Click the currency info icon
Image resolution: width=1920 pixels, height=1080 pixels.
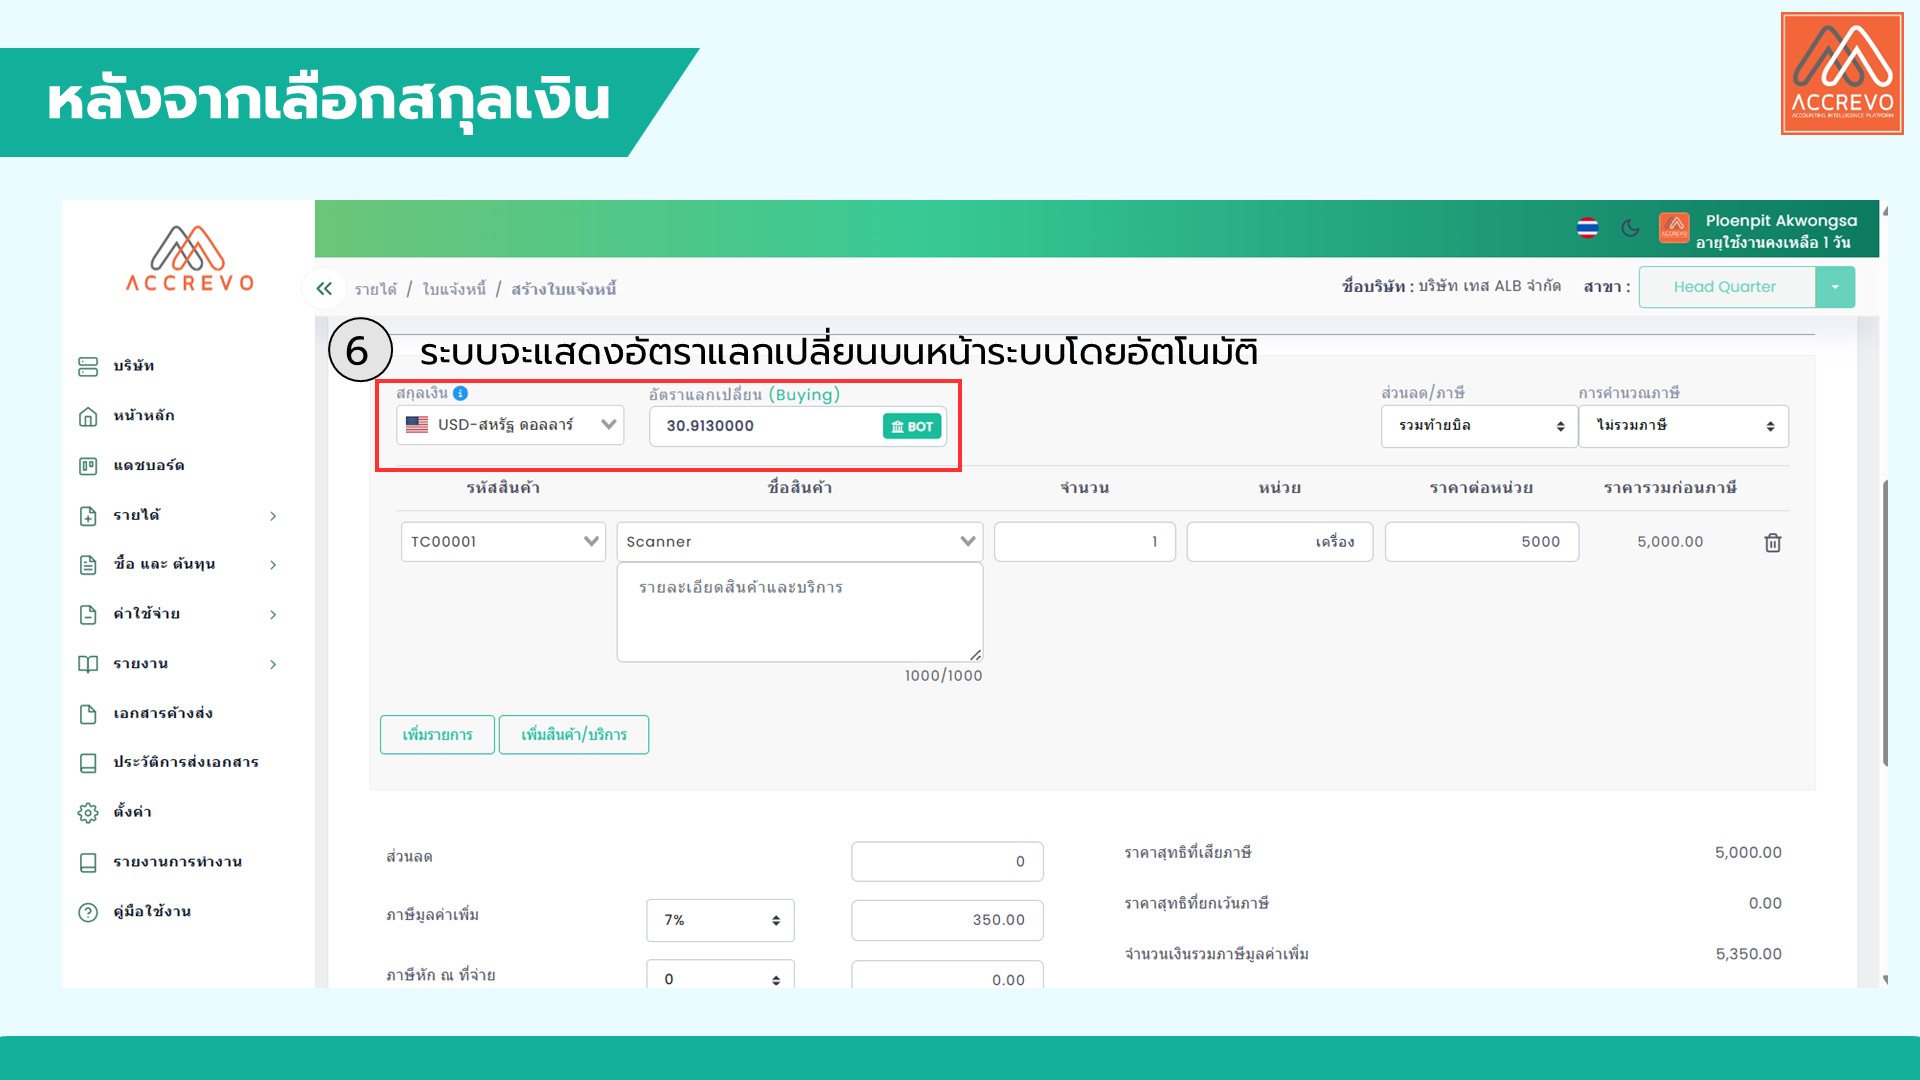[x=460, y=393]
